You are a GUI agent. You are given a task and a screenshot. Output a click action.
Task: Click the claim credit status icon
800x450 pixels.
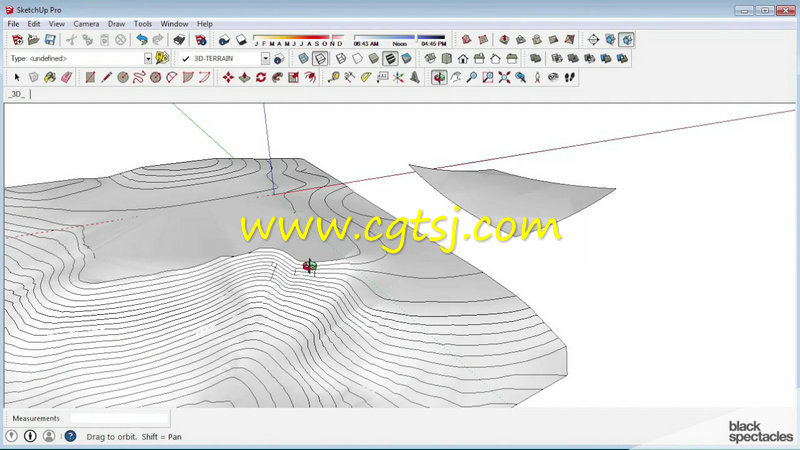pos(30,436)
